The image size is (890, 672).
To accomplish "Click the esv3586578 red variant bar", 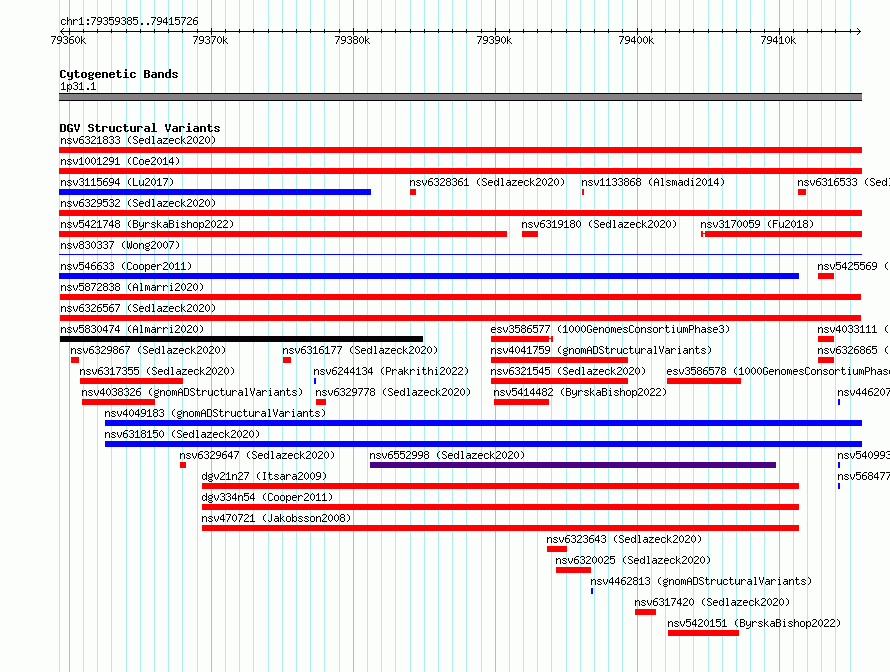I will tap(704, 381).
